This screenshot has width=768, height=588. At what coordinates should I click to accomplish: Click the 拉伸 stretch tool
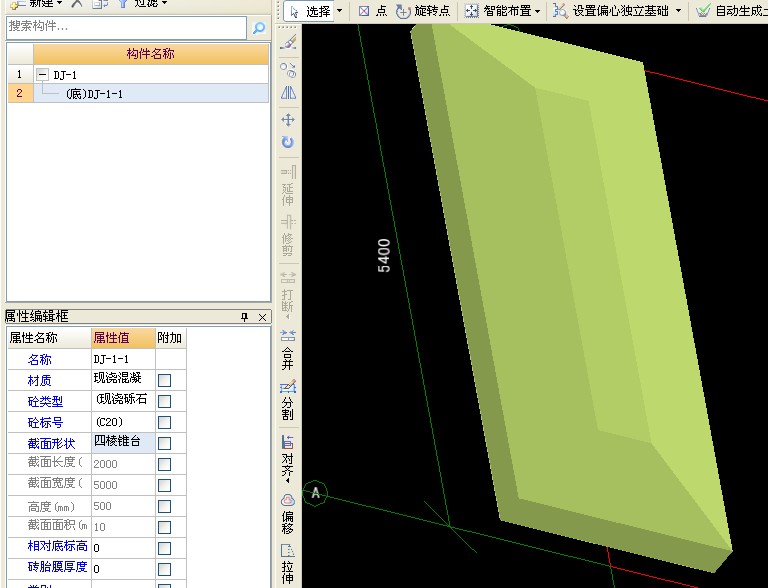pos(288,564)
